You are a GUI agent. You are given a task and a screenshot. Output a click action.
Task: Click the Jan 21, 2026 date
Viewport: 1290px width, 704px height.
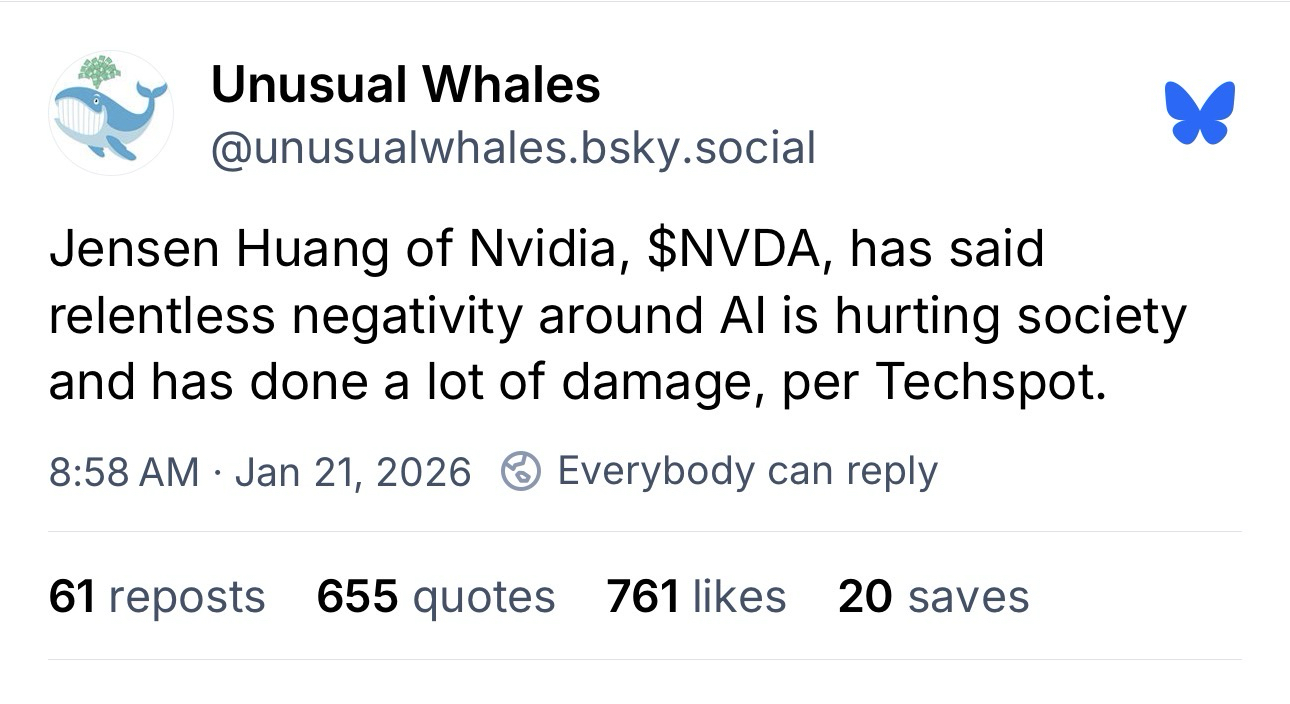(352, 471)
